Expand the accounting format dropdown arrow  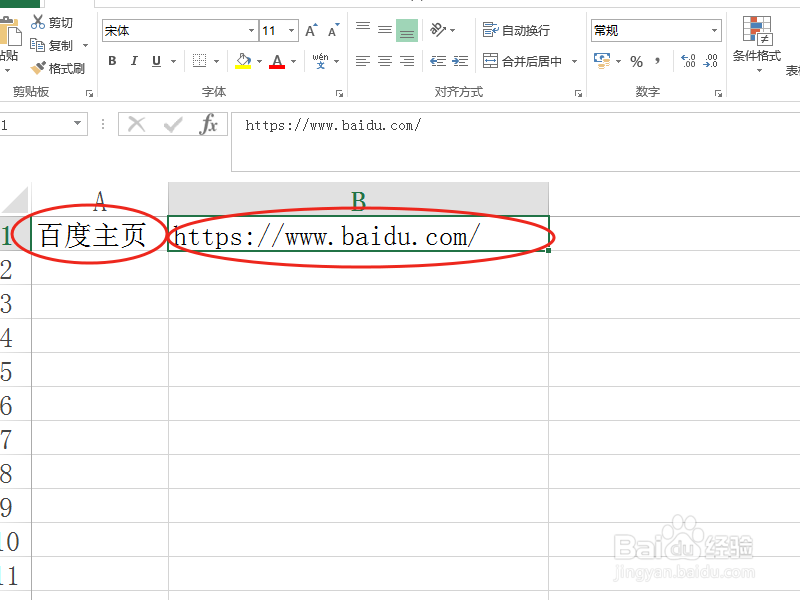coord(618,62)
